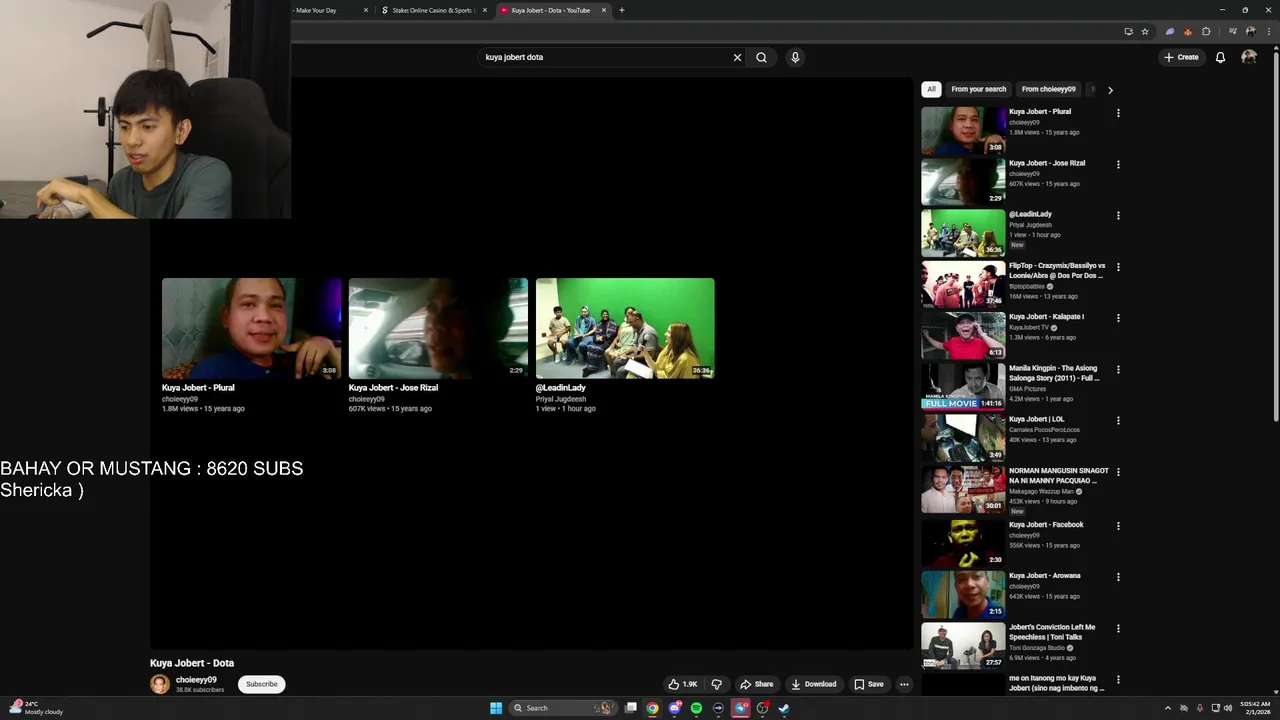Open more actions menu below video

point(904,684)
